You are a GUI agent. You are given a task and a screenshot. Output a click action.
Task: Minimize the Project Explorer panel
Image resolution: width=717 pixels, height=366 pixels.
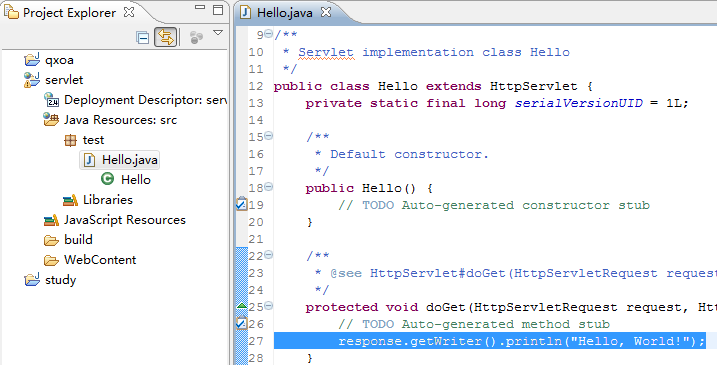(x=200, y=8)
